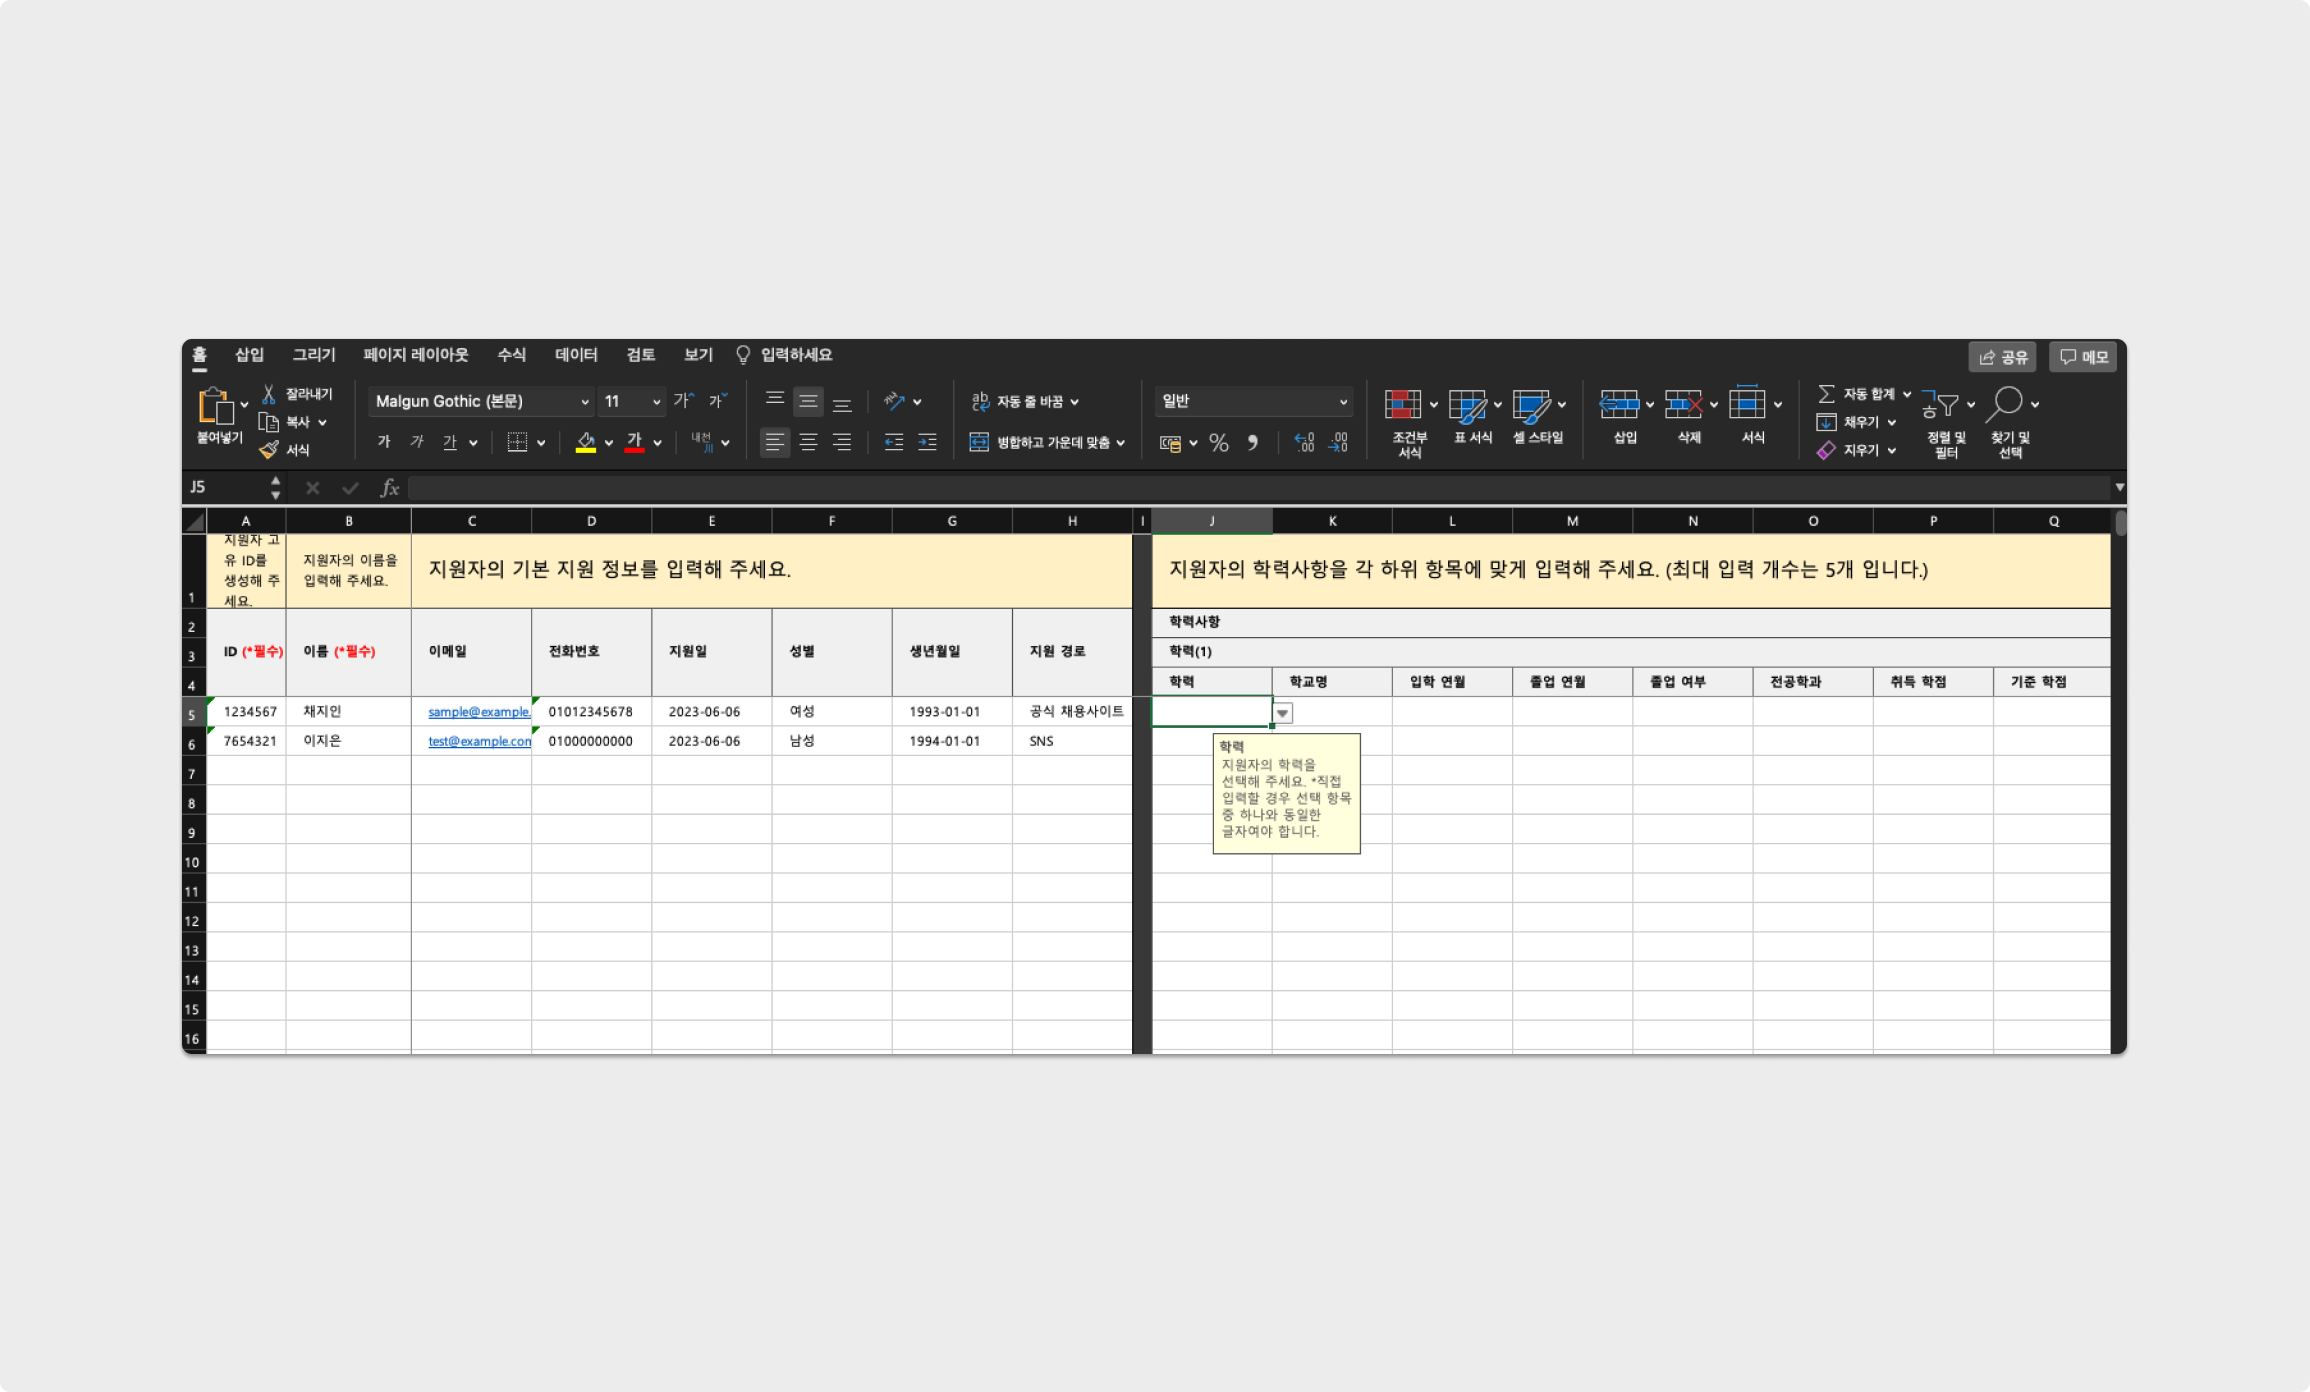Decrease font size with the smaller 가 icon

(717, 401)
